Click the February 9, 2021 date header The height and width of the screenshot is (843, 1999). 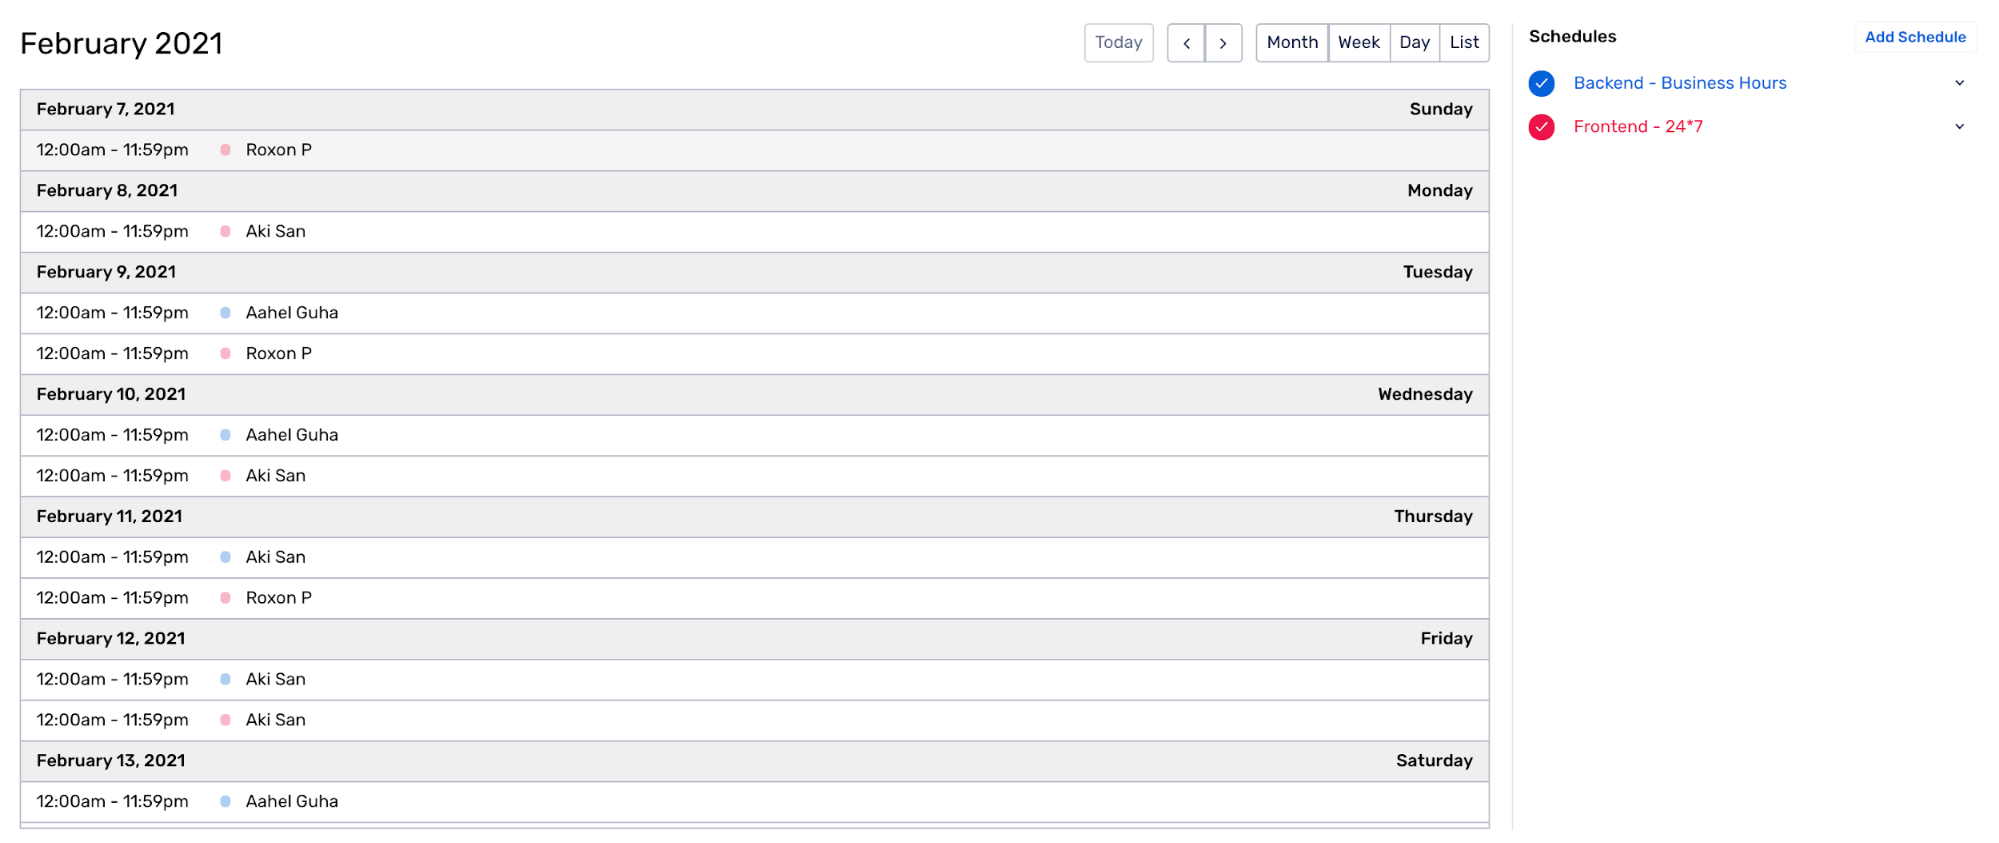(x=106, y=272)
